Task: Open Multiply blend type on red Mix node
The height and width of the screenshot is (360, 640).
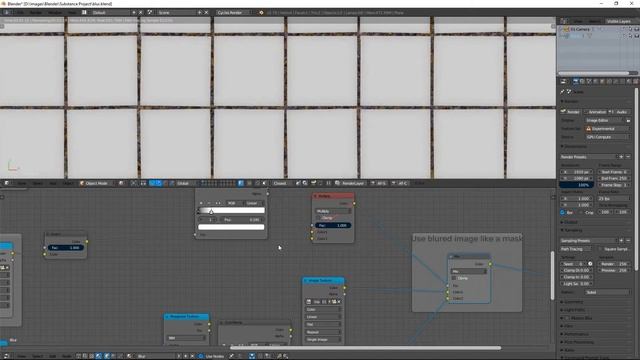Action: tap(333, 211)
